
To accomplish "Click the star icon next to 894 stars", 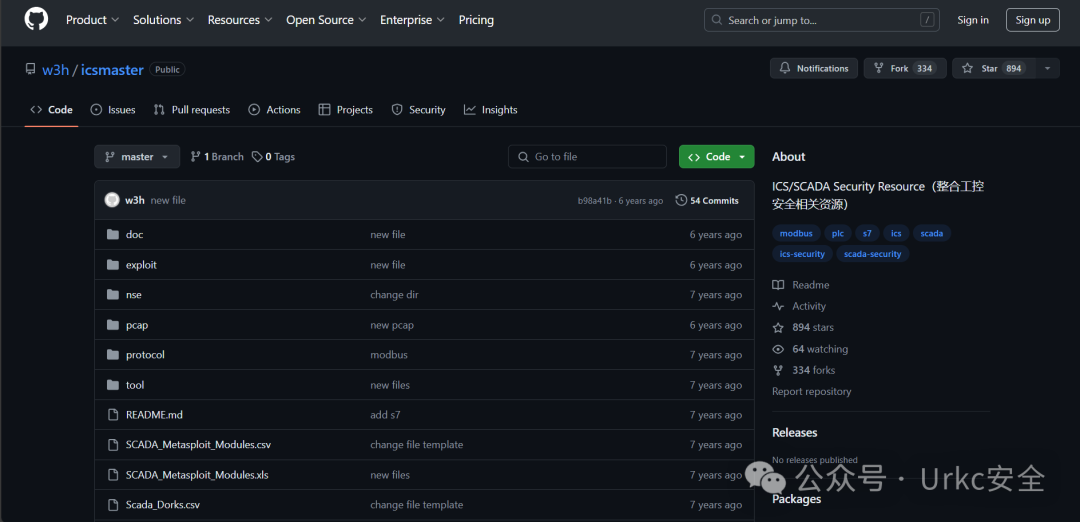I will click(x=778, y=328).
